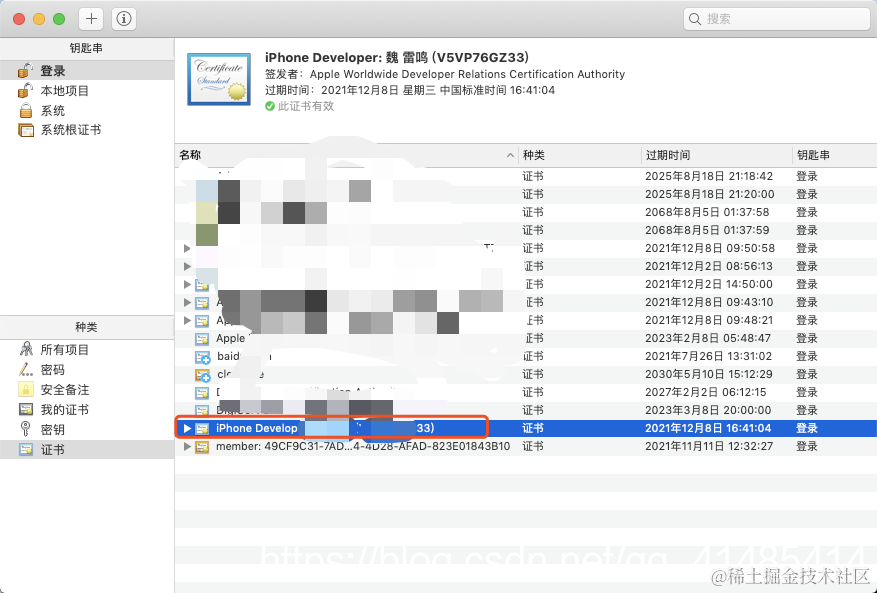Image resolution: width=877 pixels, height=593 pixels.
Task: Click expiry date 2021年11月11日 12:32:27
Action: [709, 446]
